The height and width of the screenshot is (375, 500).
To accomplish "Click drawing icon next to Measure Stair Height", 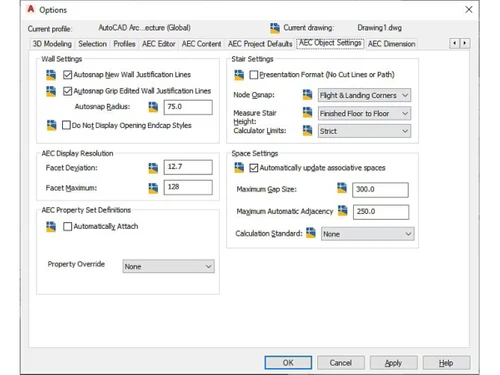I will (x=307, y=112).
